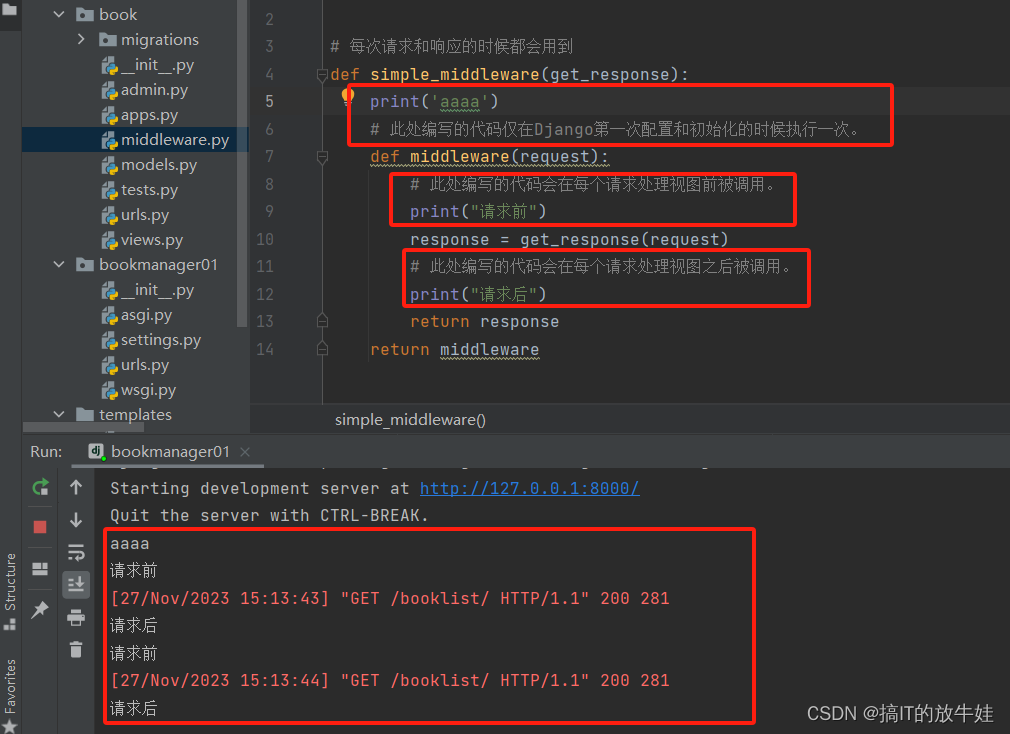Click log entry timestamped 15:13:44

(390, 681)
